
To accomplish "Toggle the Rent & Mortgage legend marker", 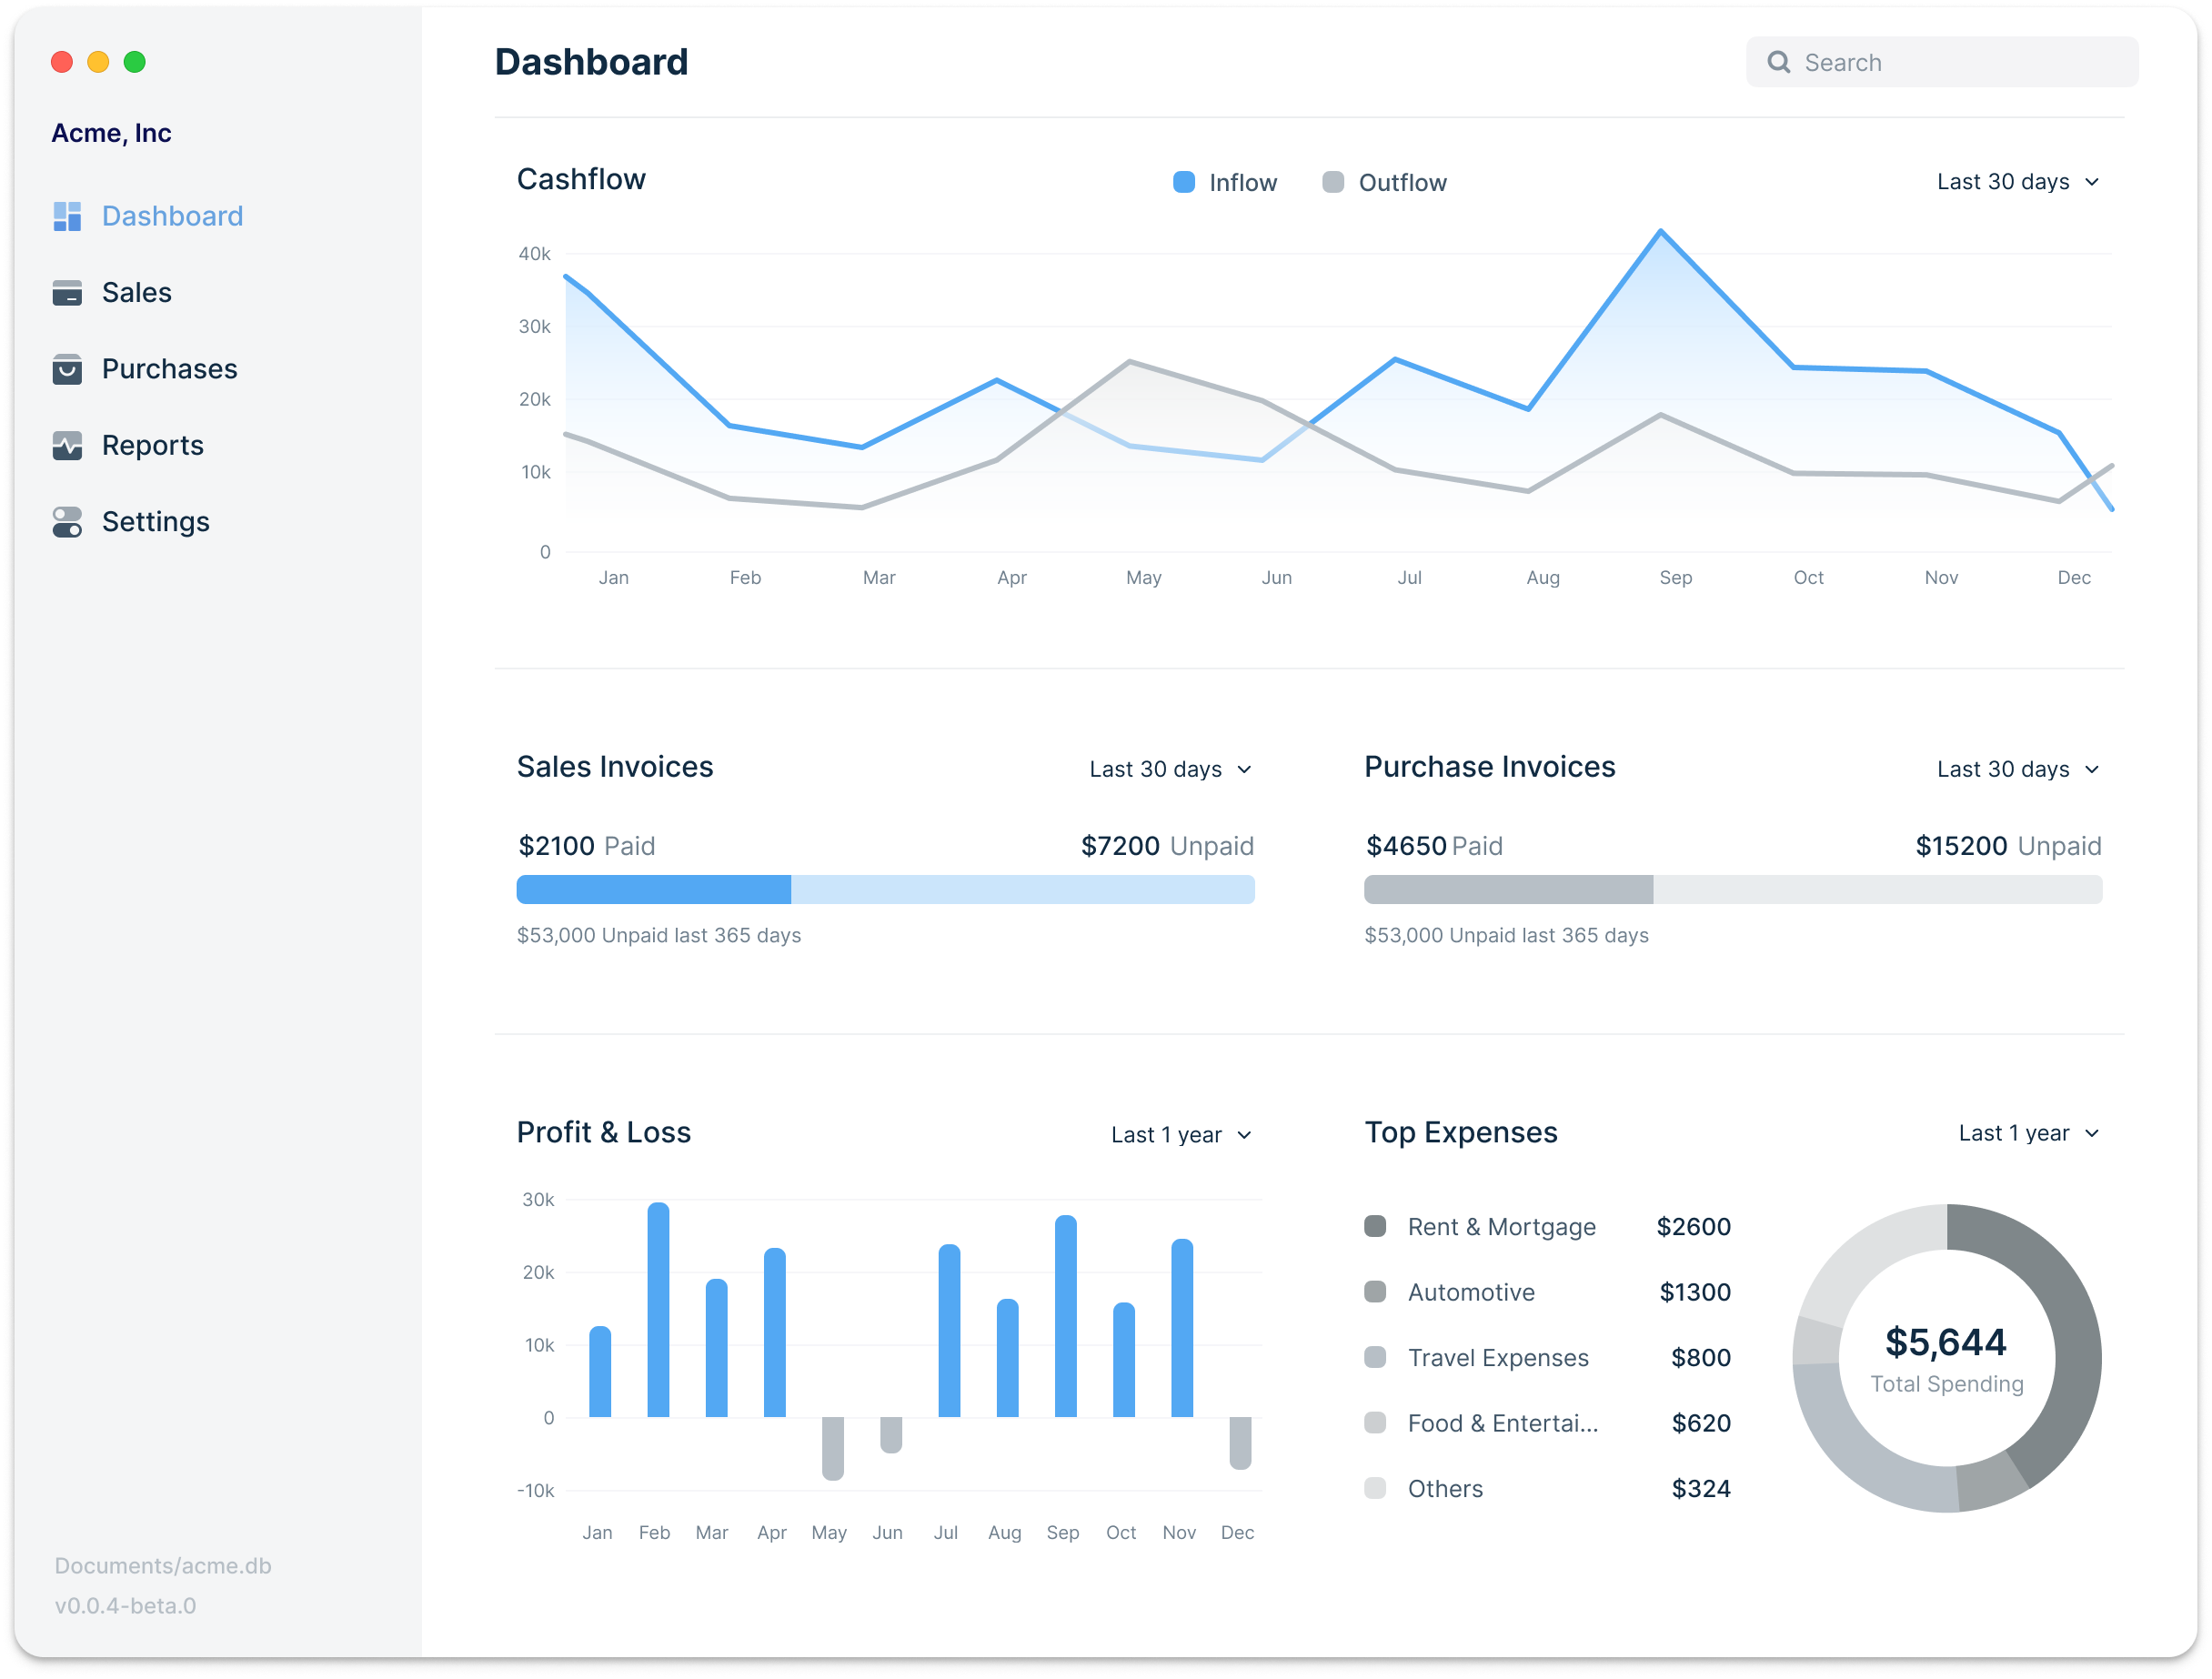I will tap(1375, 1226).
